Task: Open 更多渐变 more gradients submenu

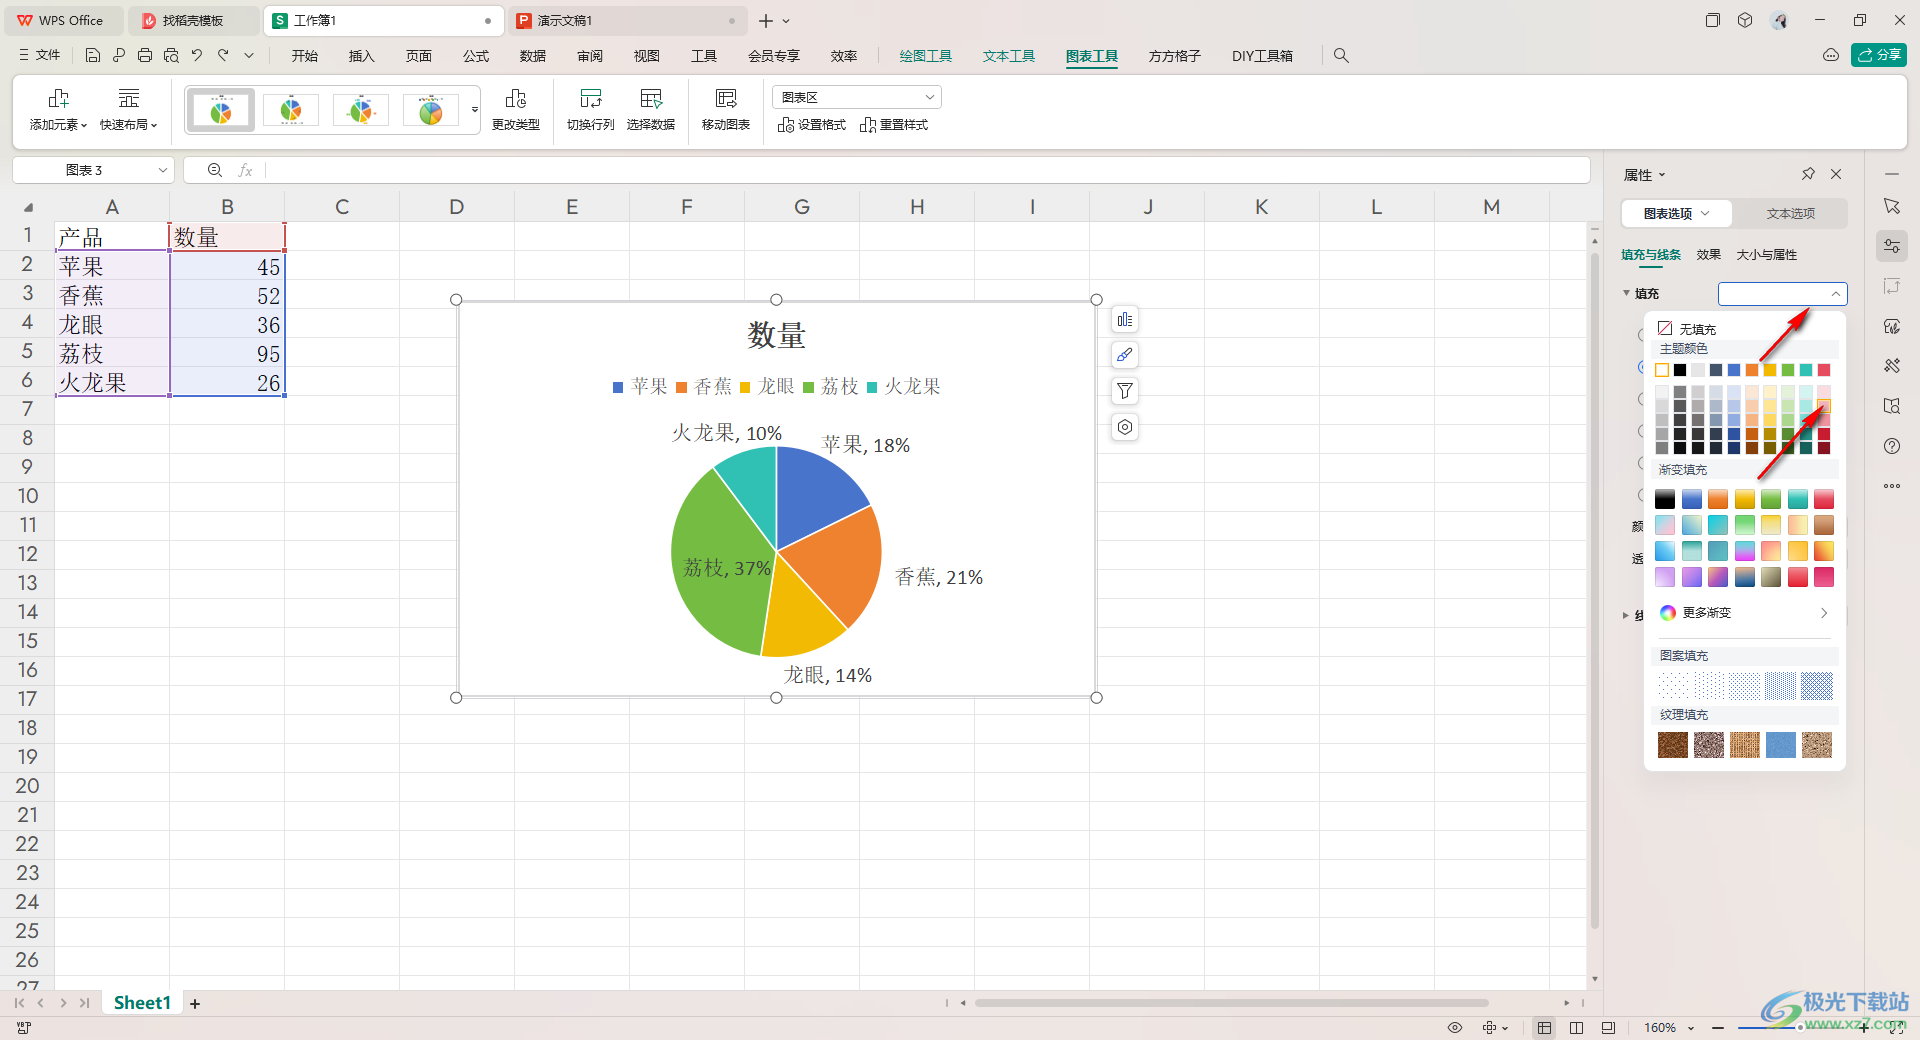Action: (x=1744, y=613)
